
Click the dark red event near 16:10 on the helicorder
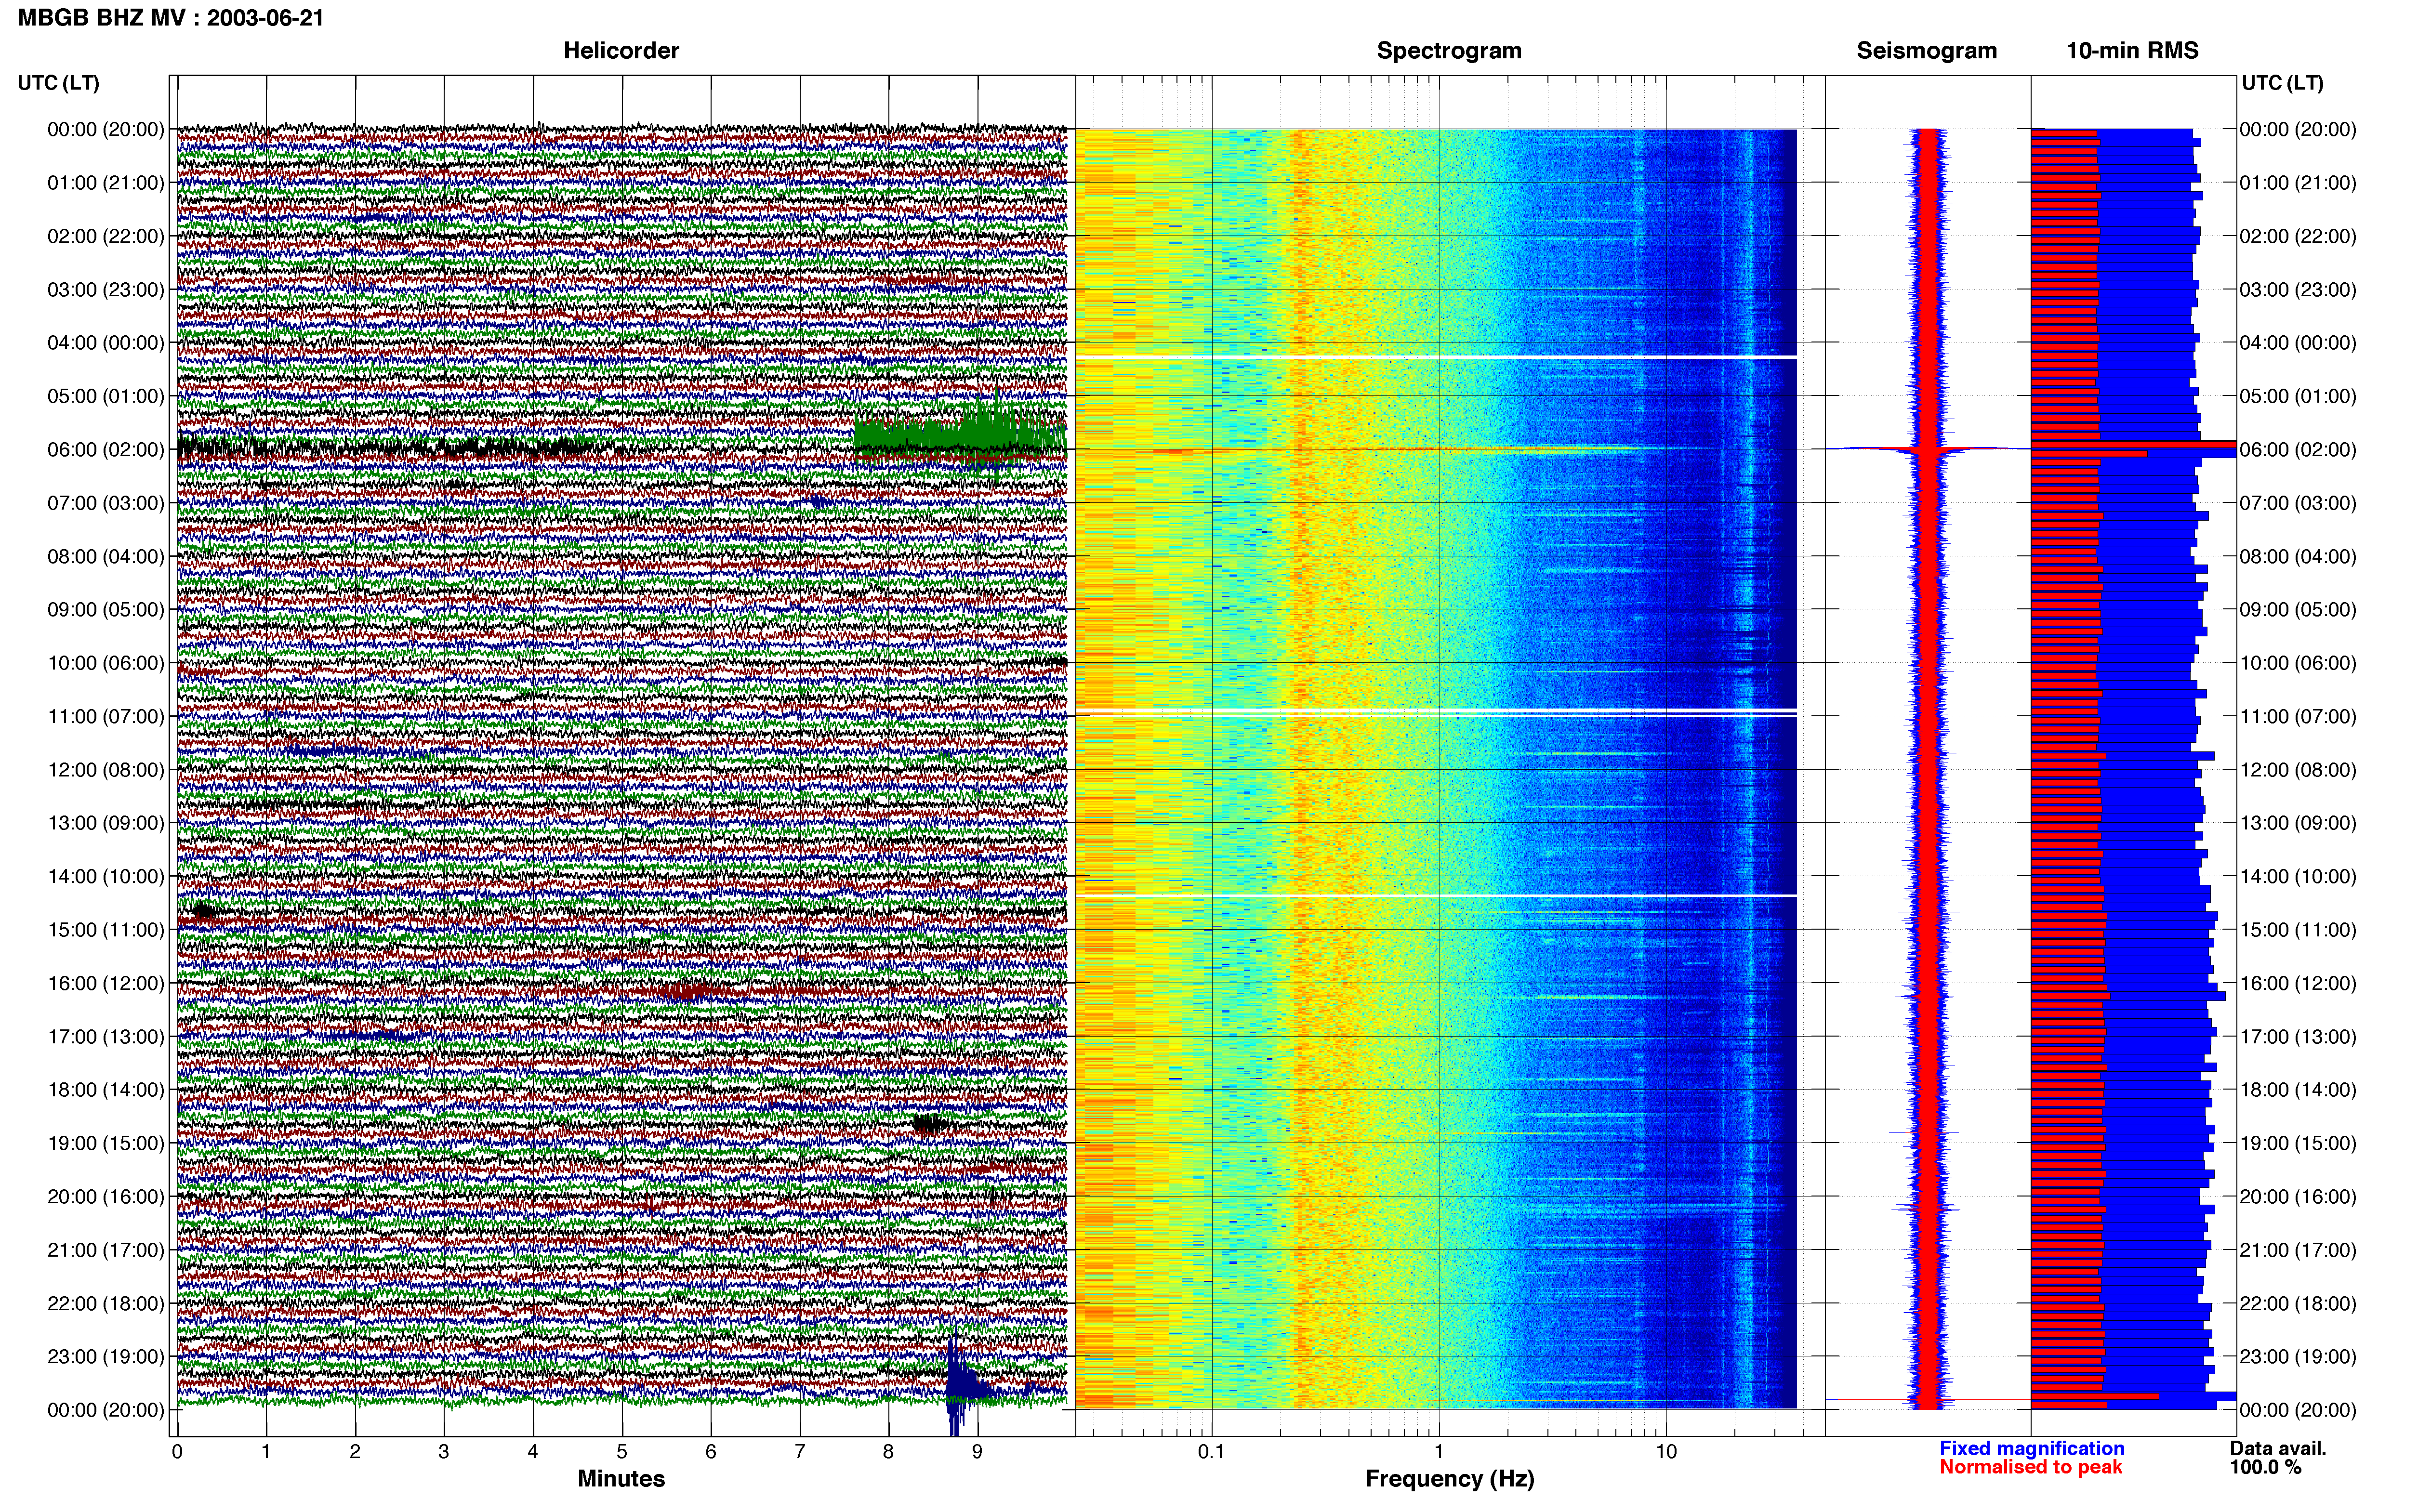pyautogui.click(x=688, y=992)
